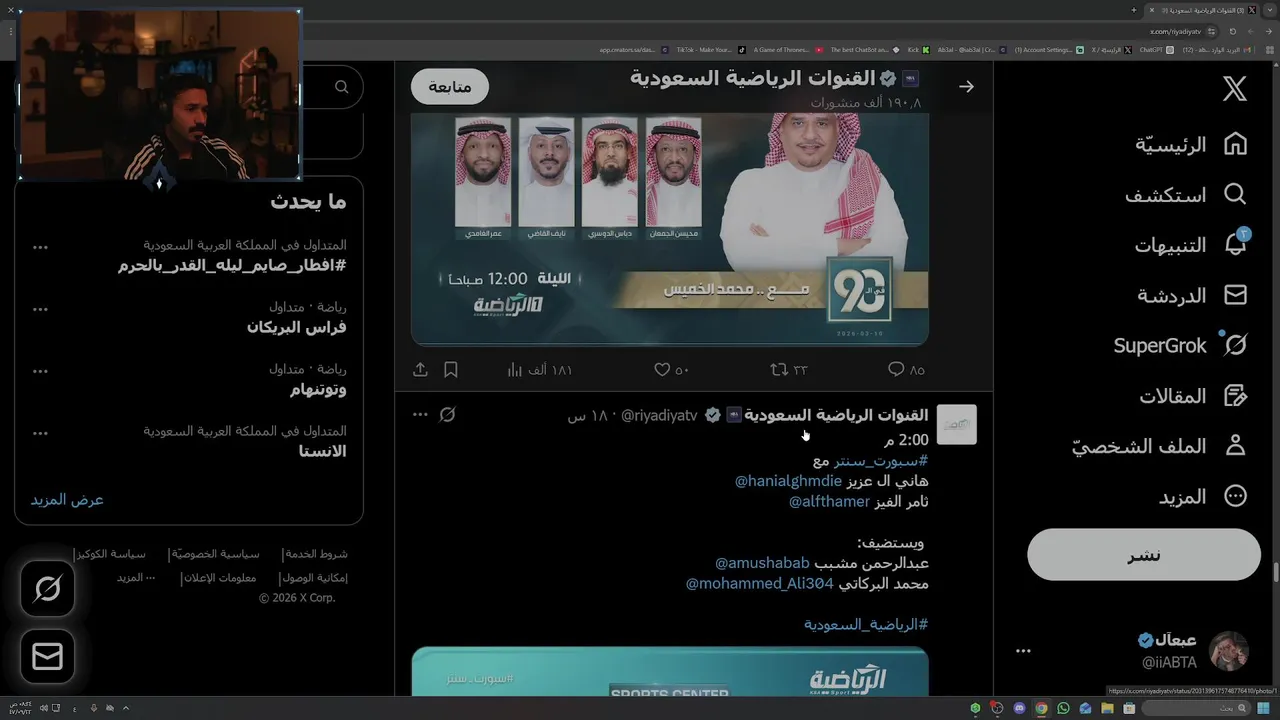
Task: Open عبعال account avatar
Action: pyautogui.click(x=1229, y=651)
